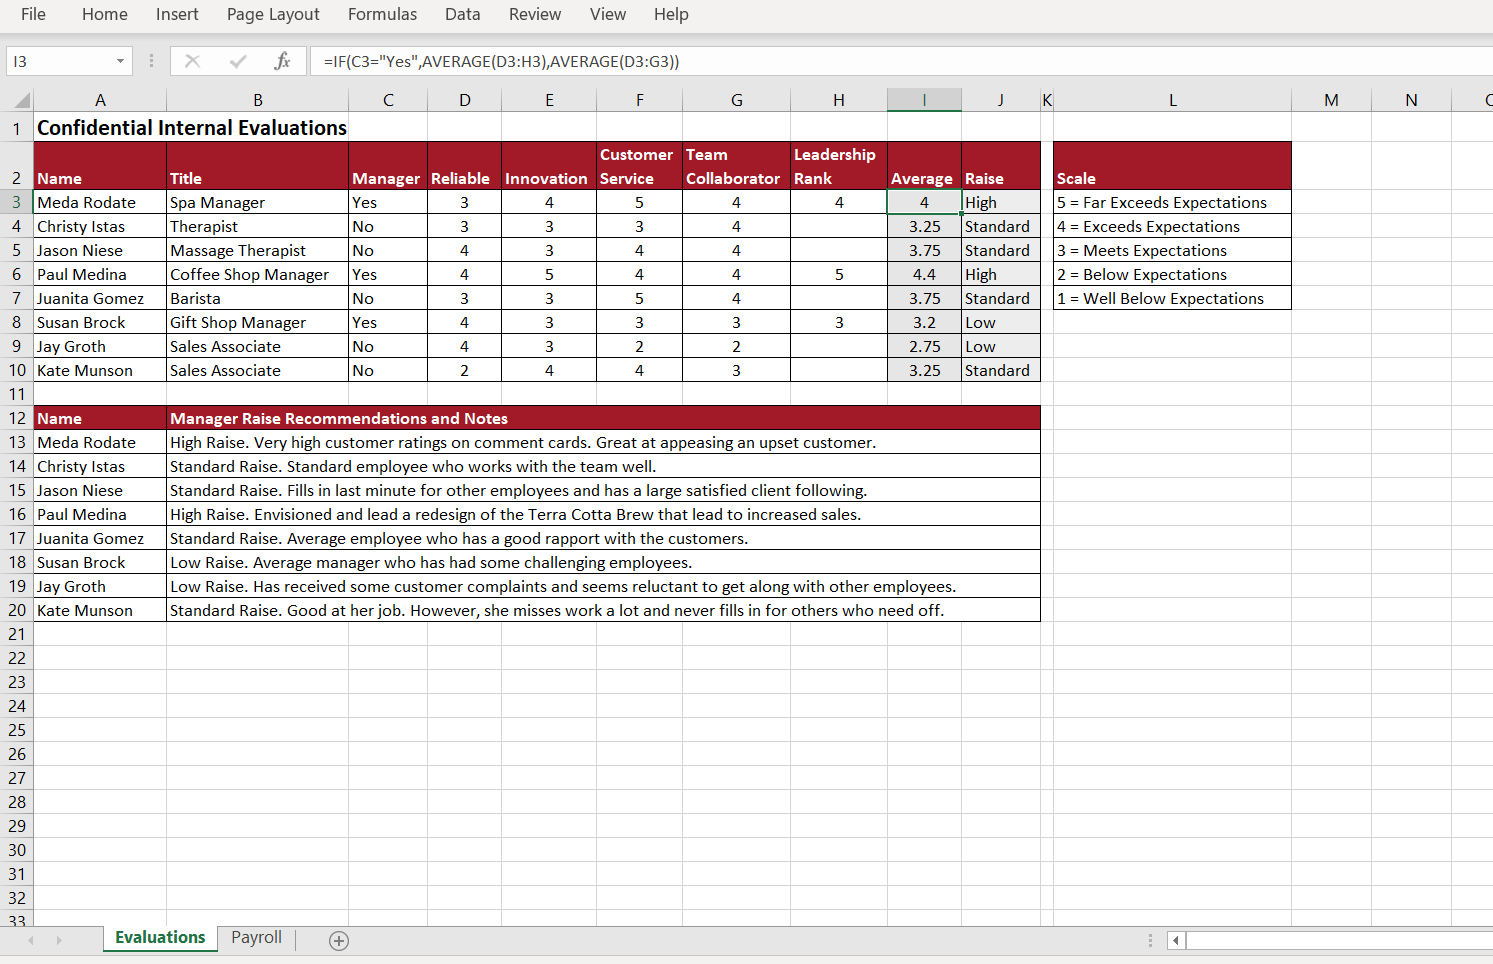Open the Formulas tab
The image size is (1493, 964).
tap(382, 14)
